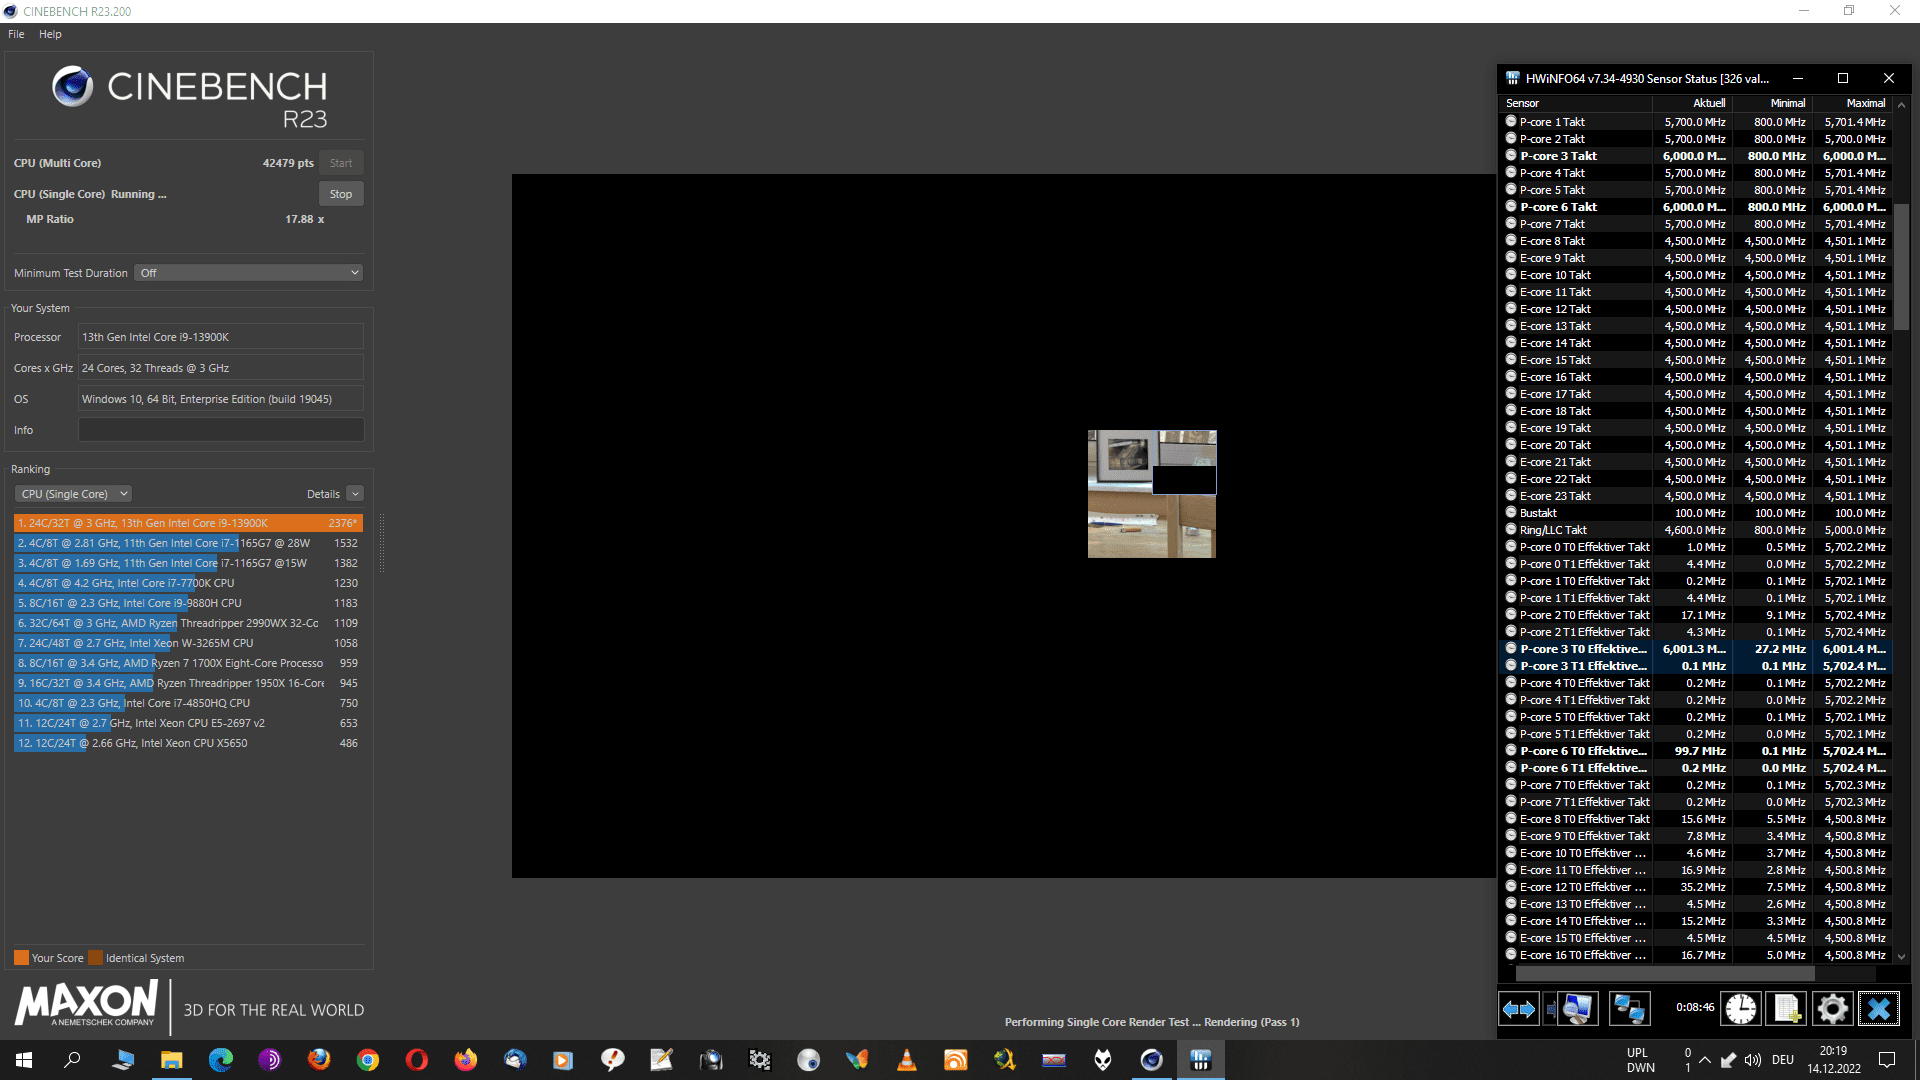Click the greyed Multi Core Start button

click(x=341, y=163)
